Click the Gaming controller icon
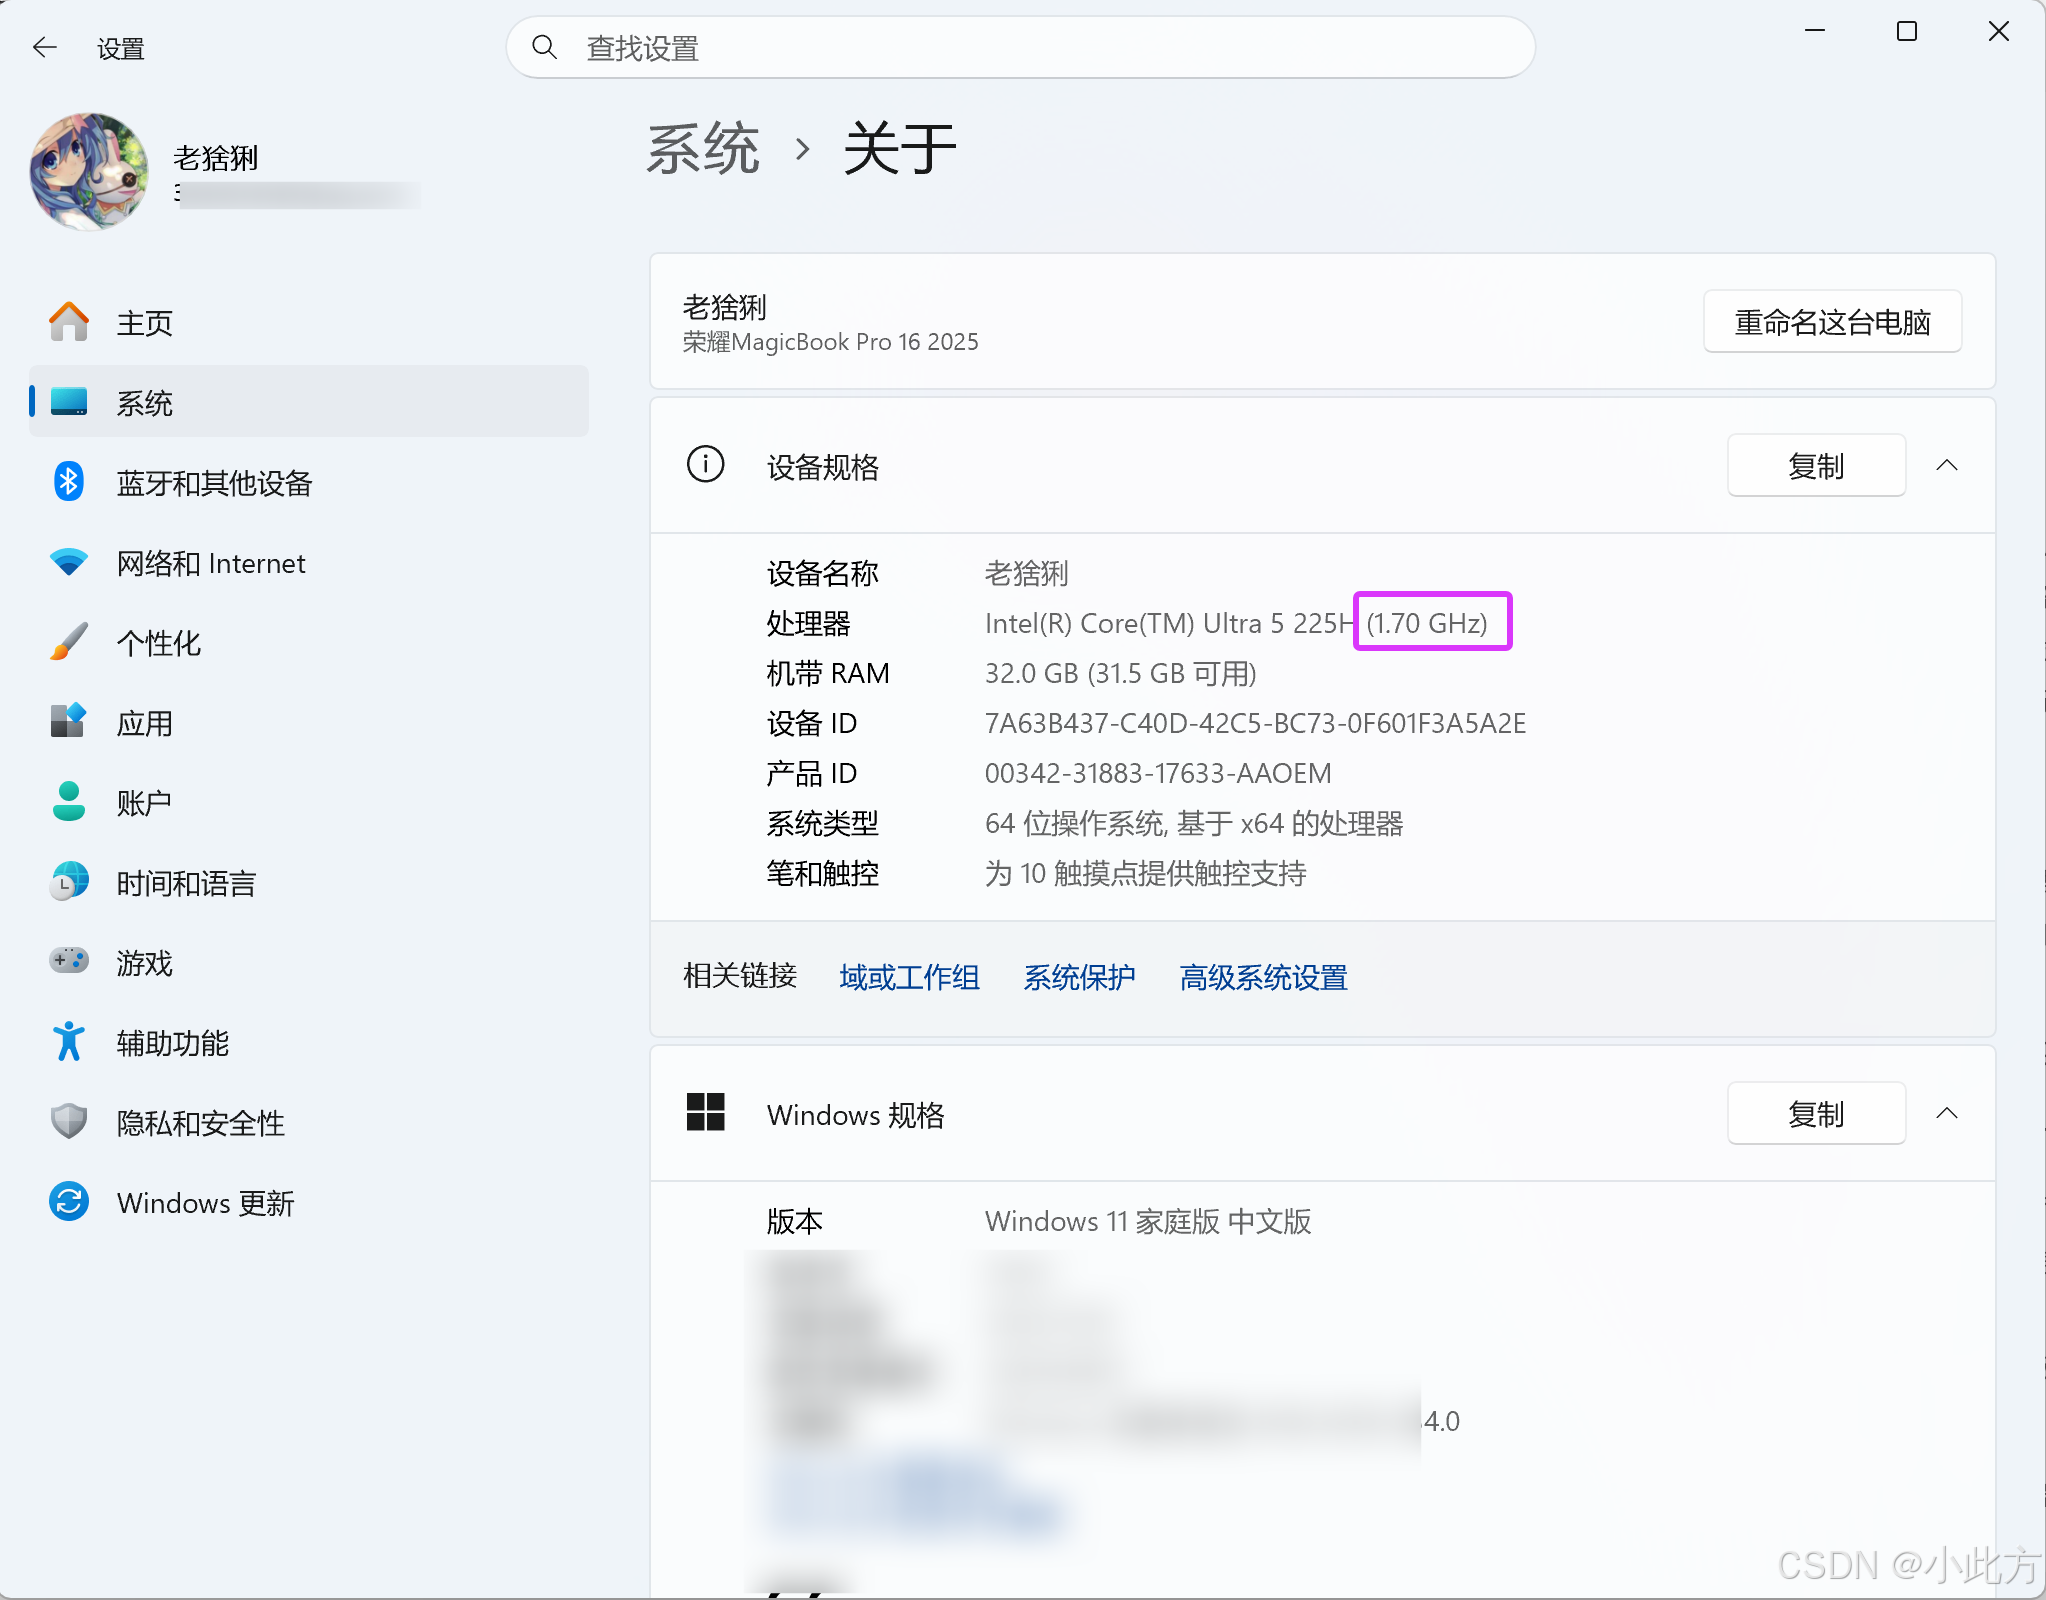This screenshot has width=2046, height=1600. pyautogui.click(x=69, y=961)
